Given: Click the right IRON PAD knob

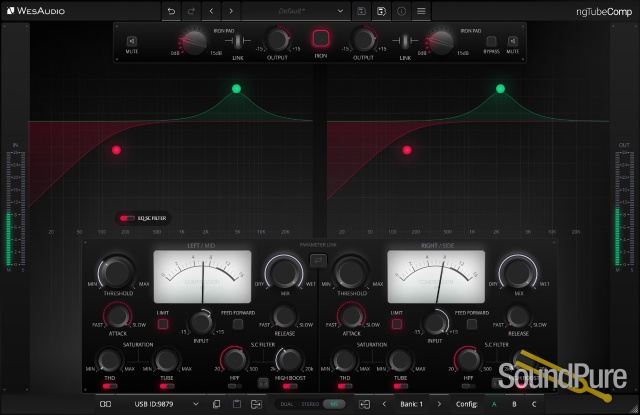Looking at the screenshot, I should 441,42.
